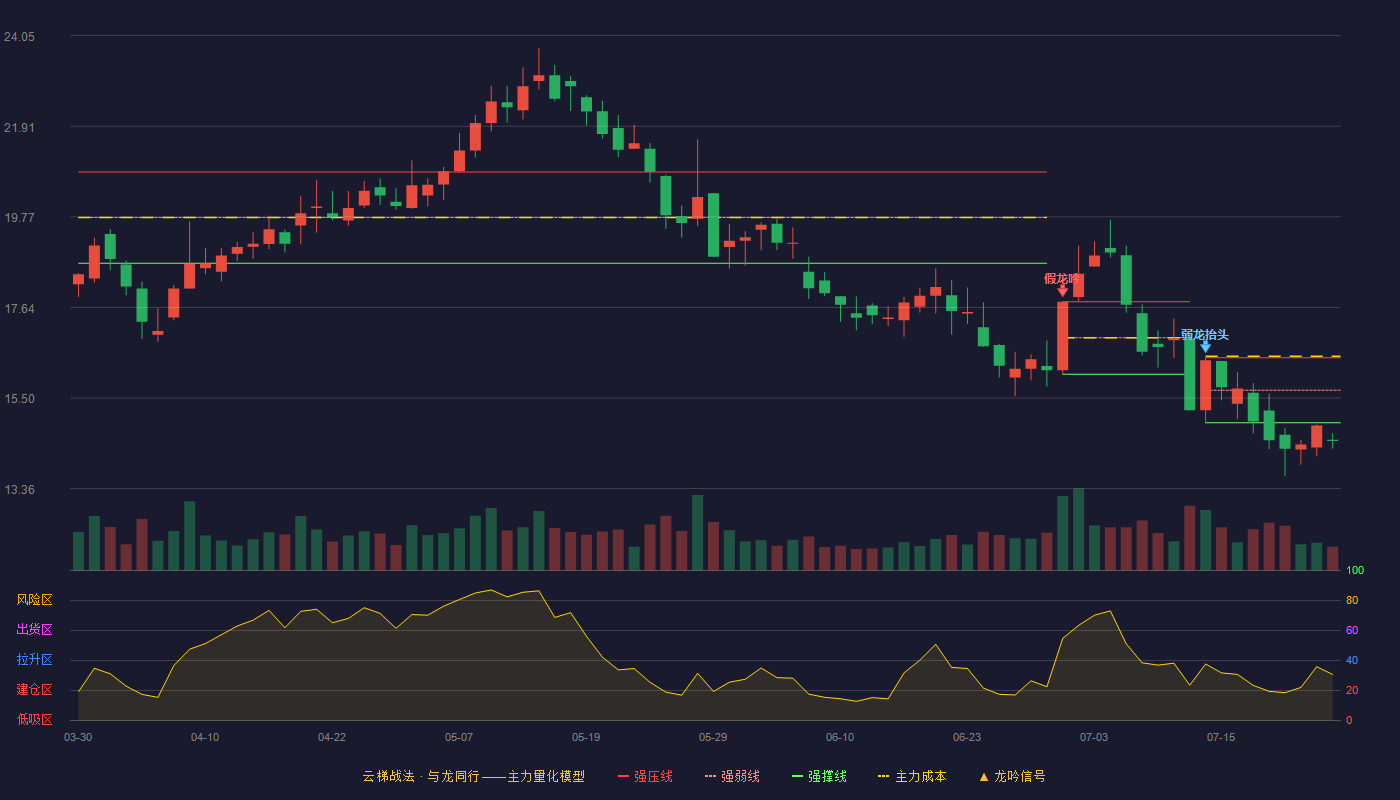Click the 04-22 date label
Image resolution: width=1400 pixels, height=800 pixels.
click(x=332, y=737)
